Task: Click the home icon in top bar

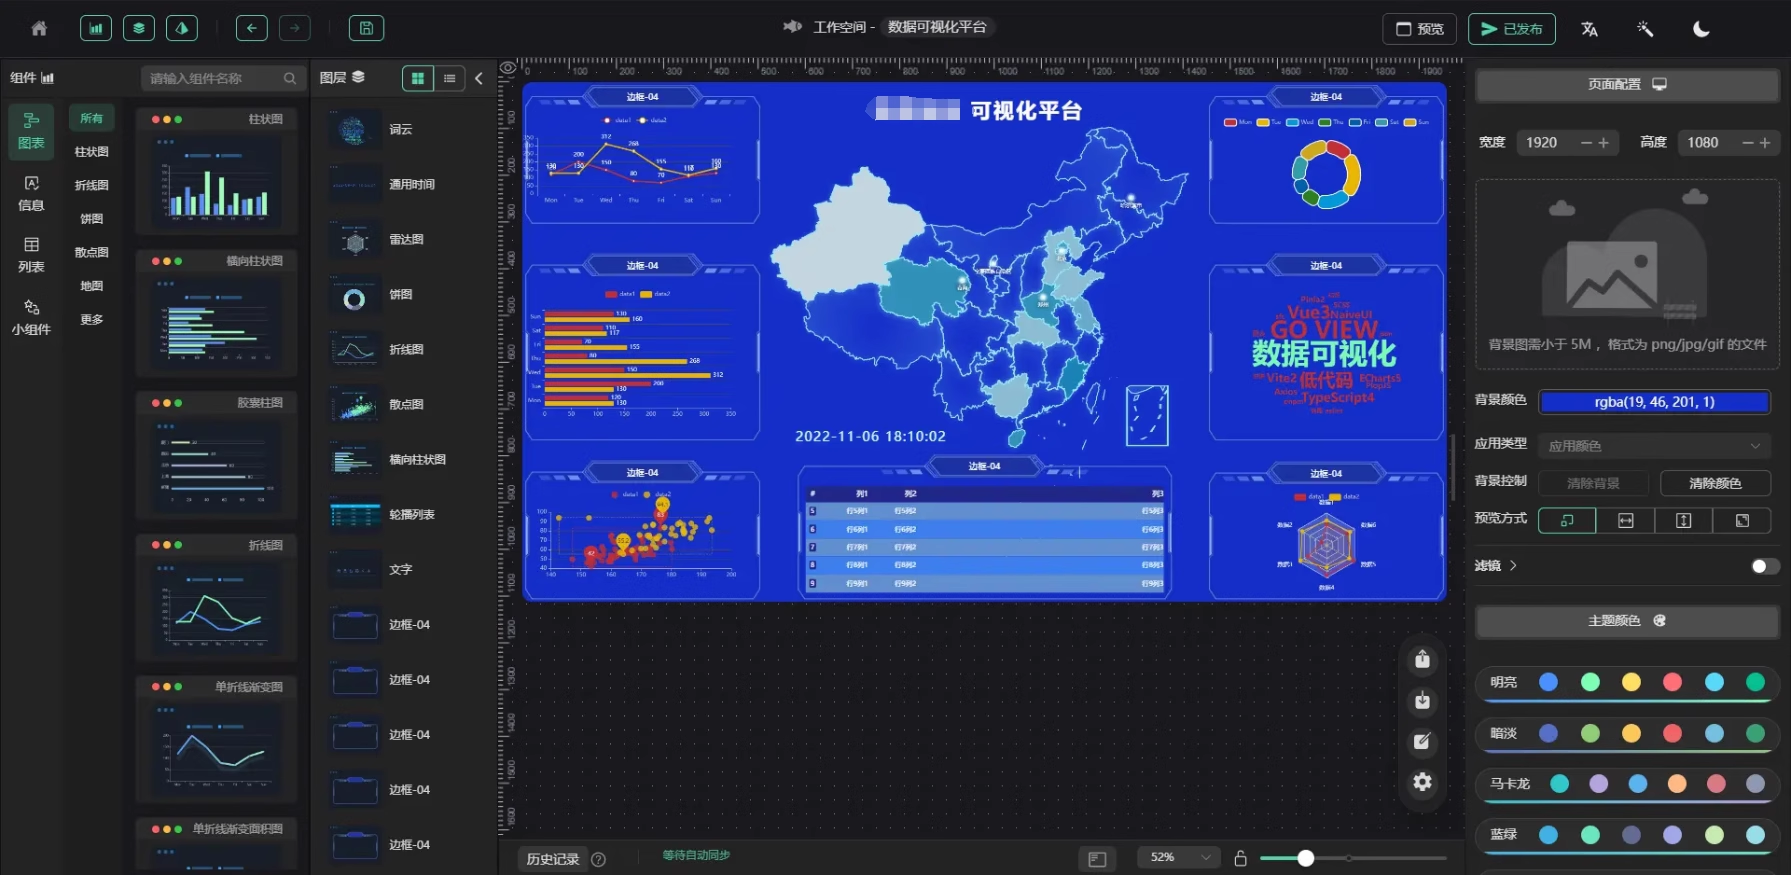Action: pyautogui.click(x=39, y=28)
